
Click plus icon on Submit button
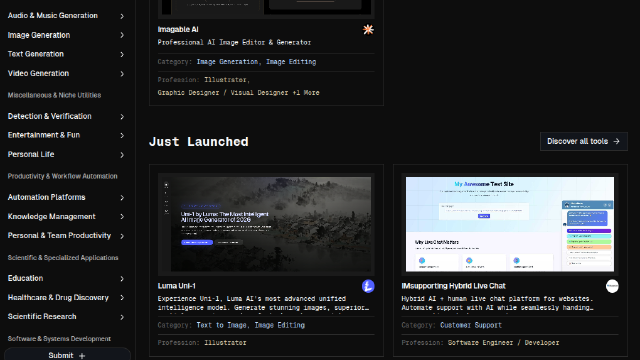pyautogui.click(x=82, y=356)
